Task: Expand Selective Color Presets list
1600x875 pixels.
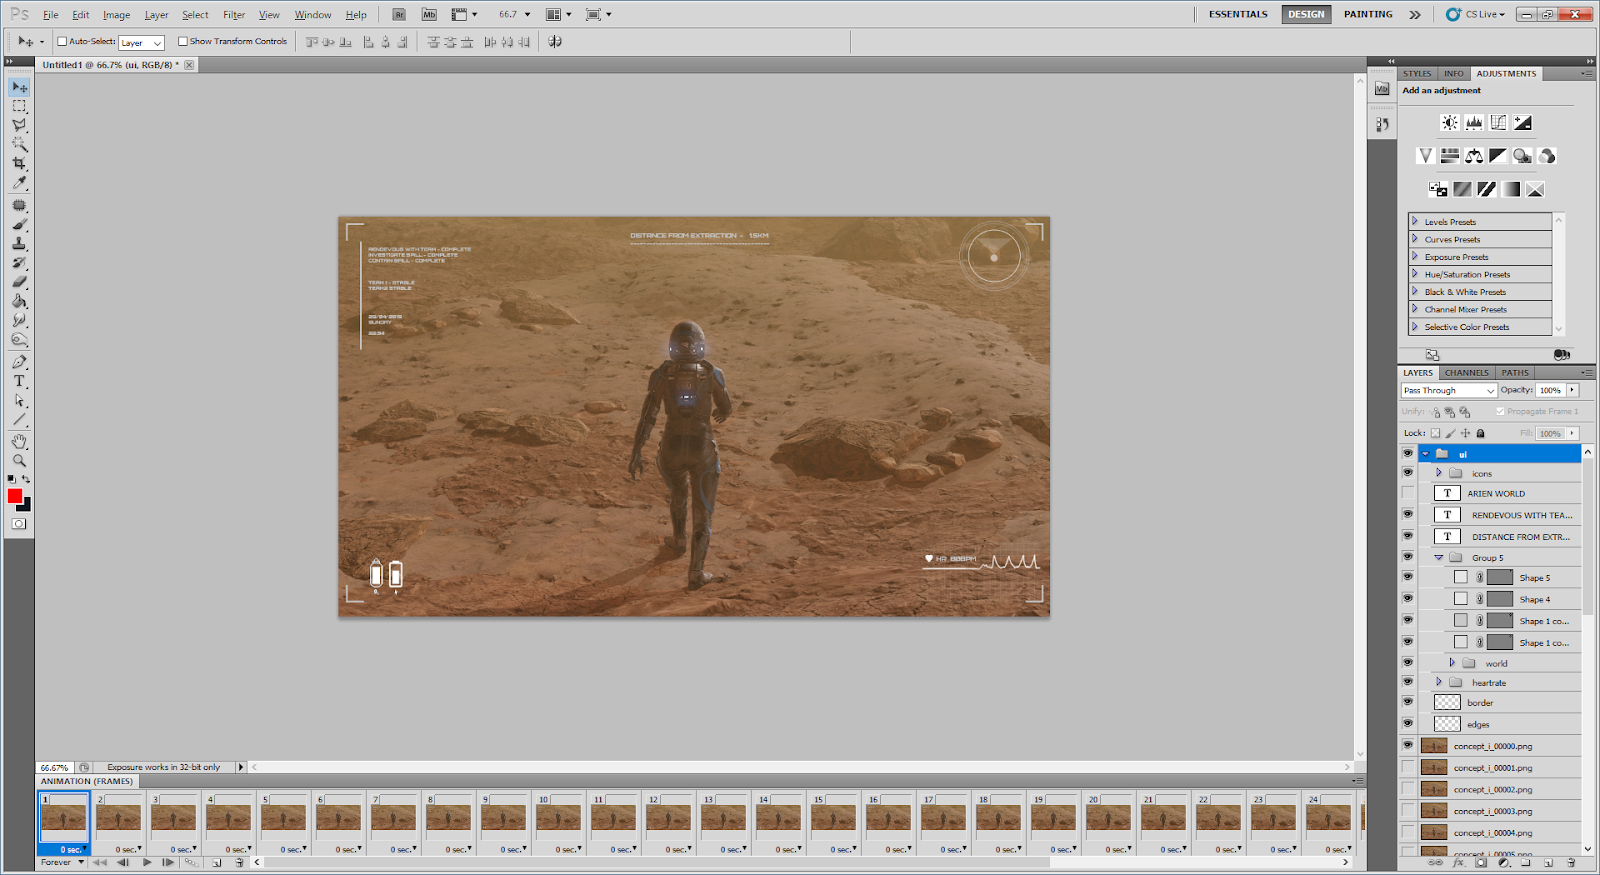Action: (1415, 326)
